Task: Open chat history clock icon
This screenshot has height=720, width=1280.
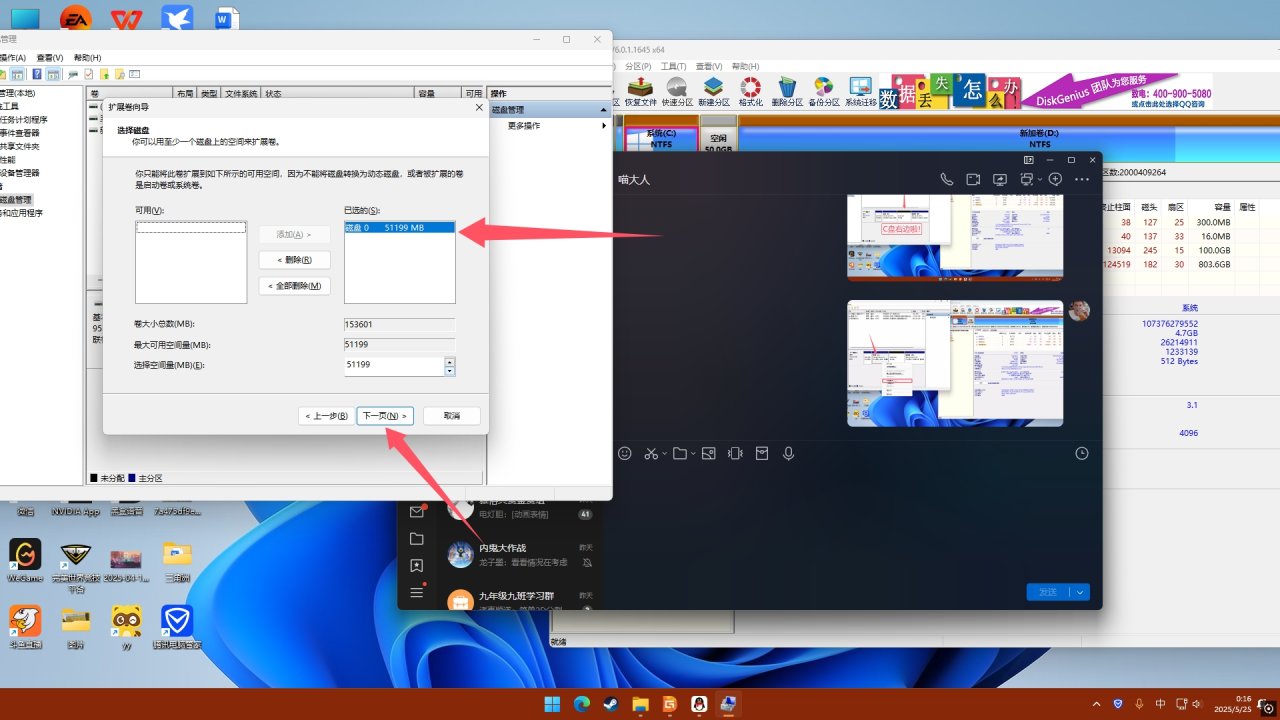Action: click(x=1081, y=453)
